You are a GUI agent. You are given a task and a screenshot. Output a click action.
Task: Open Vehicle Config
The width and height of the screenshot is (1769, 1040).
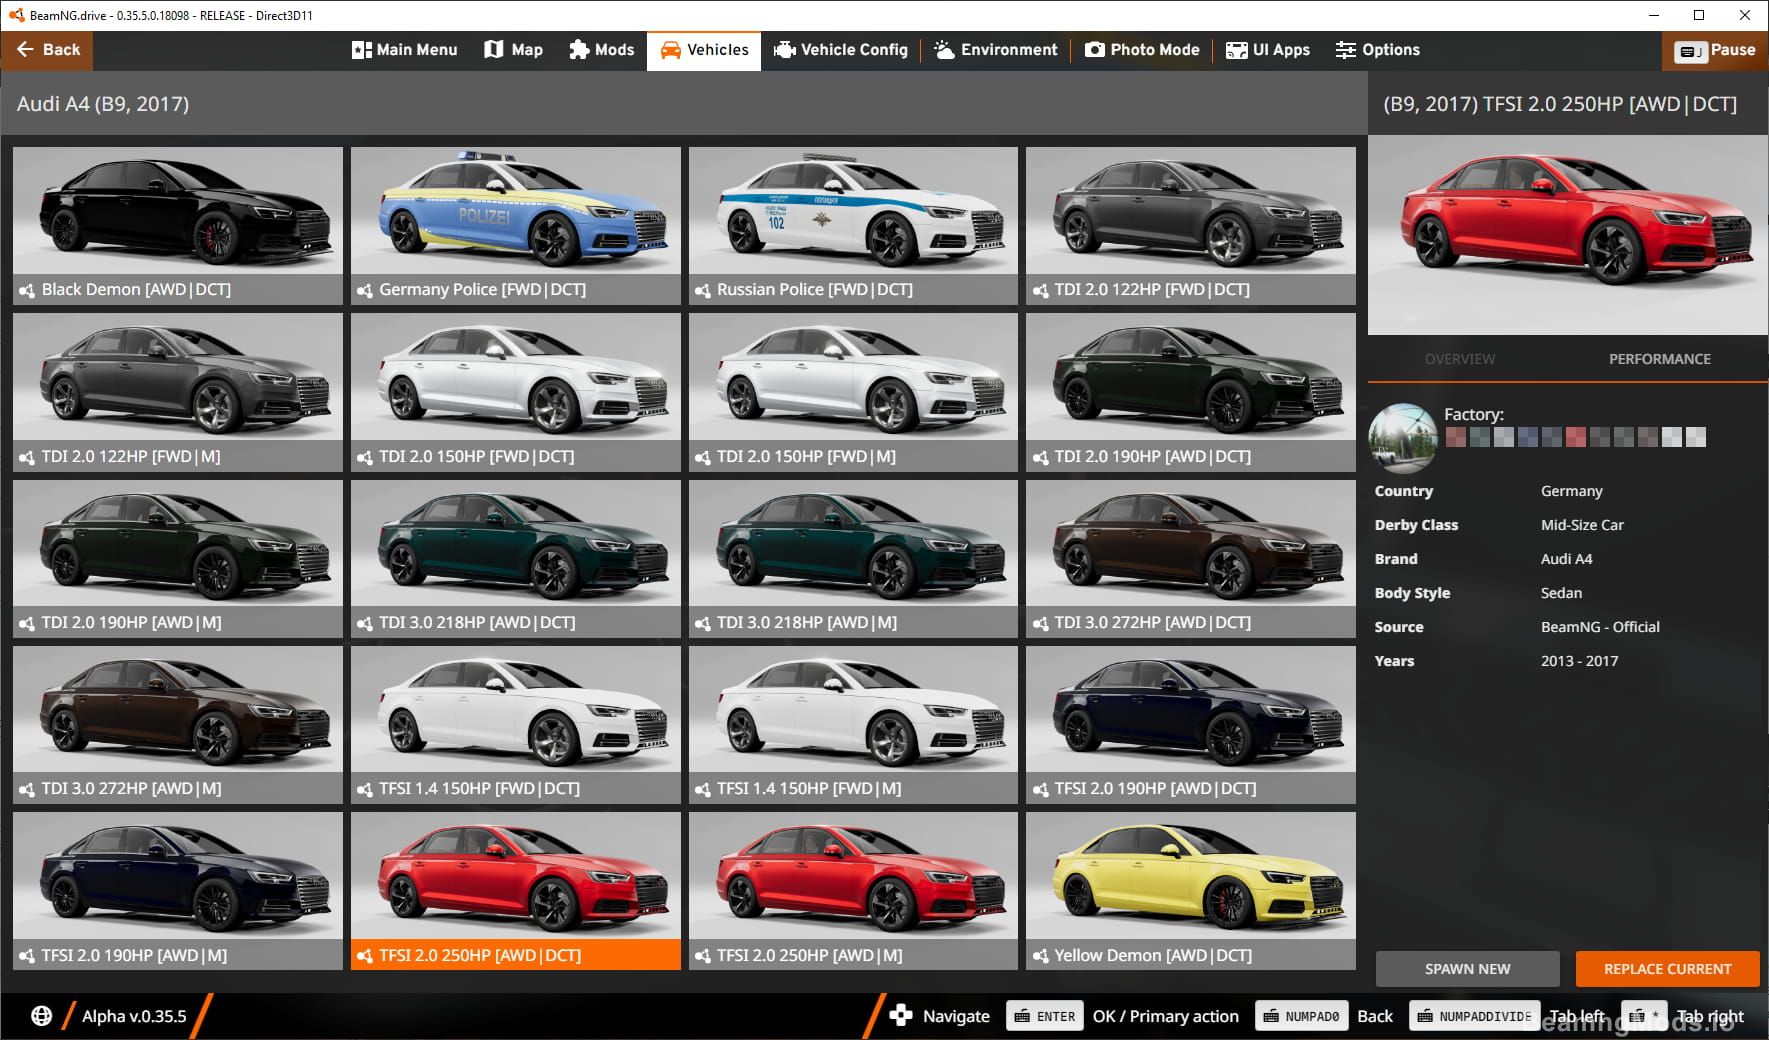841,50
